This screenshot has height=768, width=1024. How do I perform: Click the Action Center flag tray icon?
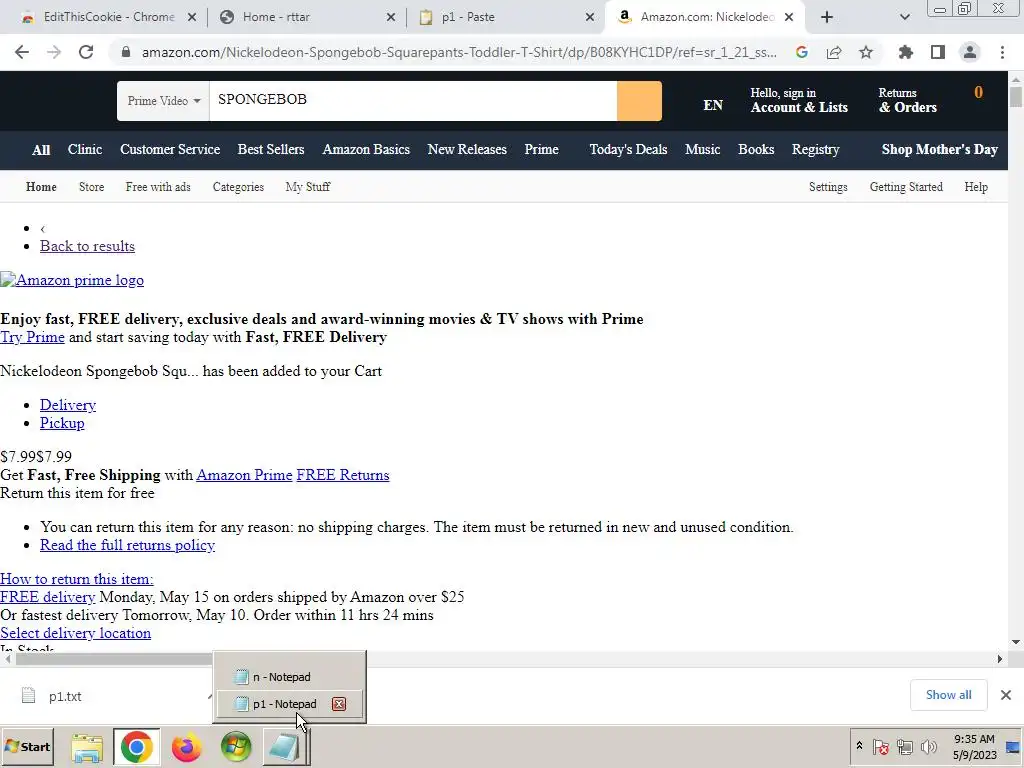tap(880, 746)
